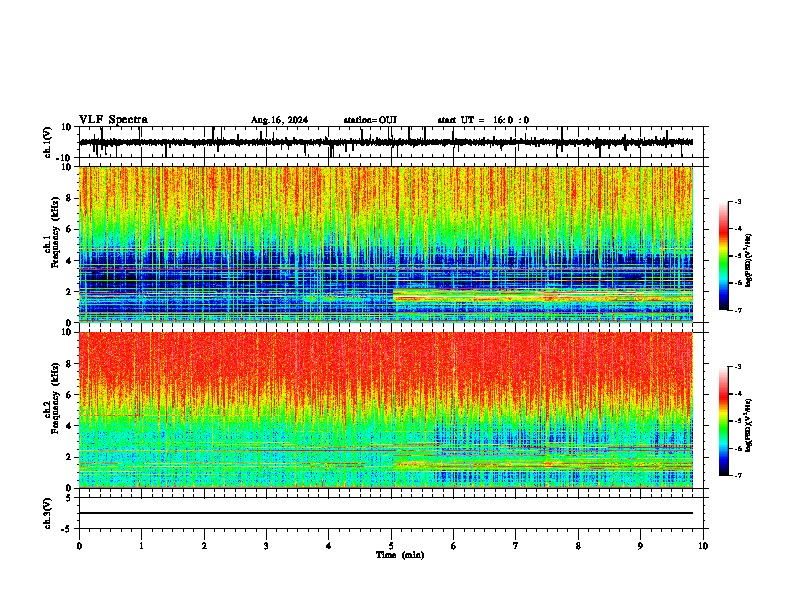Click the "-3" value on ch.1 color bar
The width and height of the screenshot is (792, 612).
737,201
